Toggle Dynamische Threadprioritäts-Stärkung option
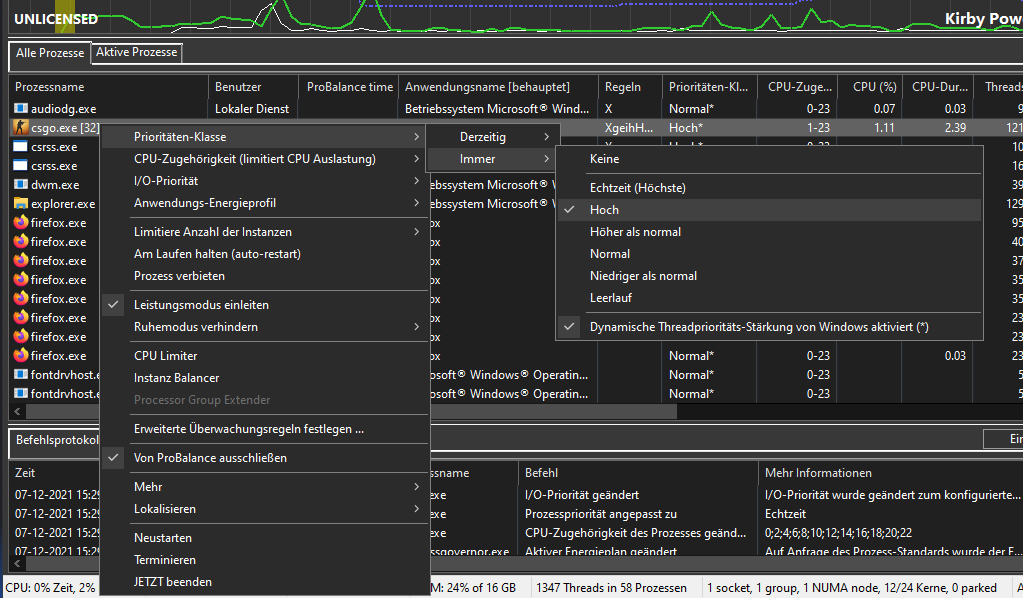Viewport: 1023px width, 598px height. coord(769,327)
